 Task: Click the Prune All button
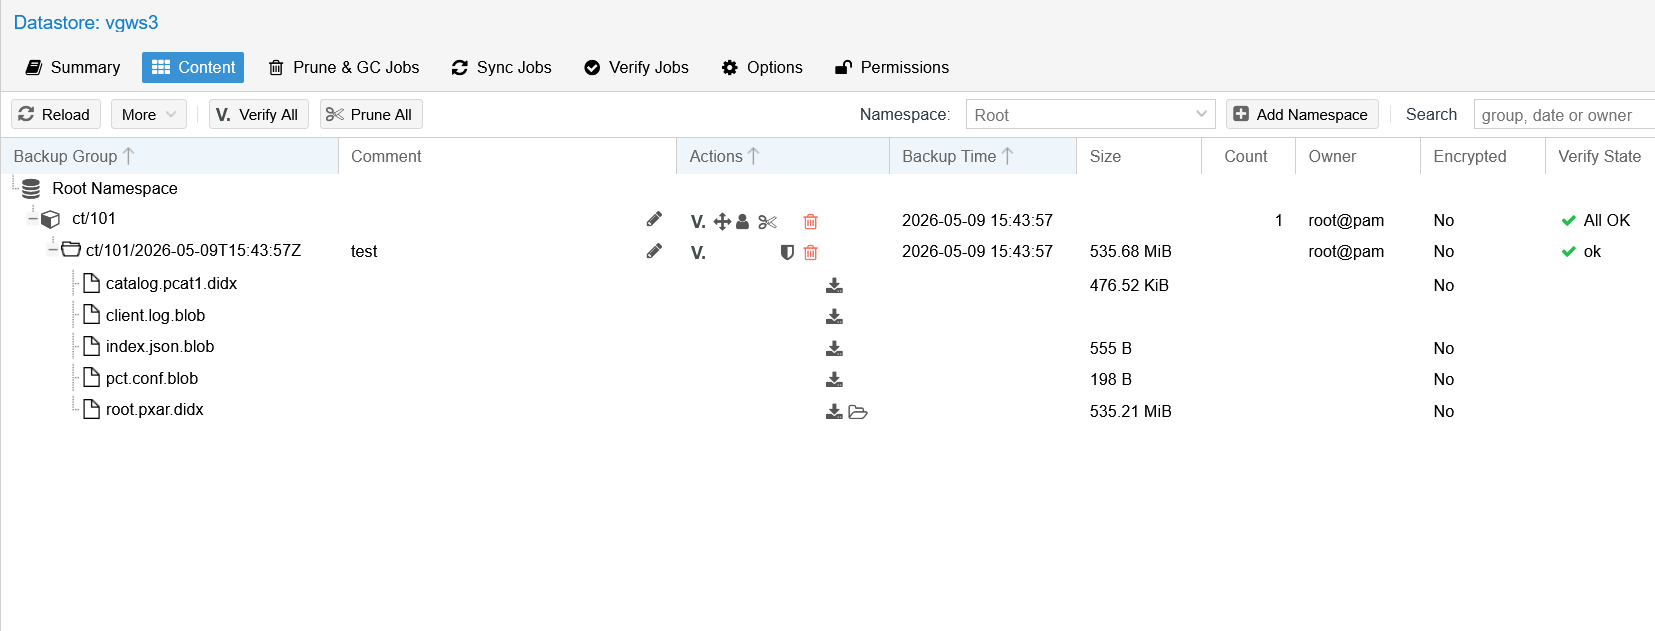[371, 114]
